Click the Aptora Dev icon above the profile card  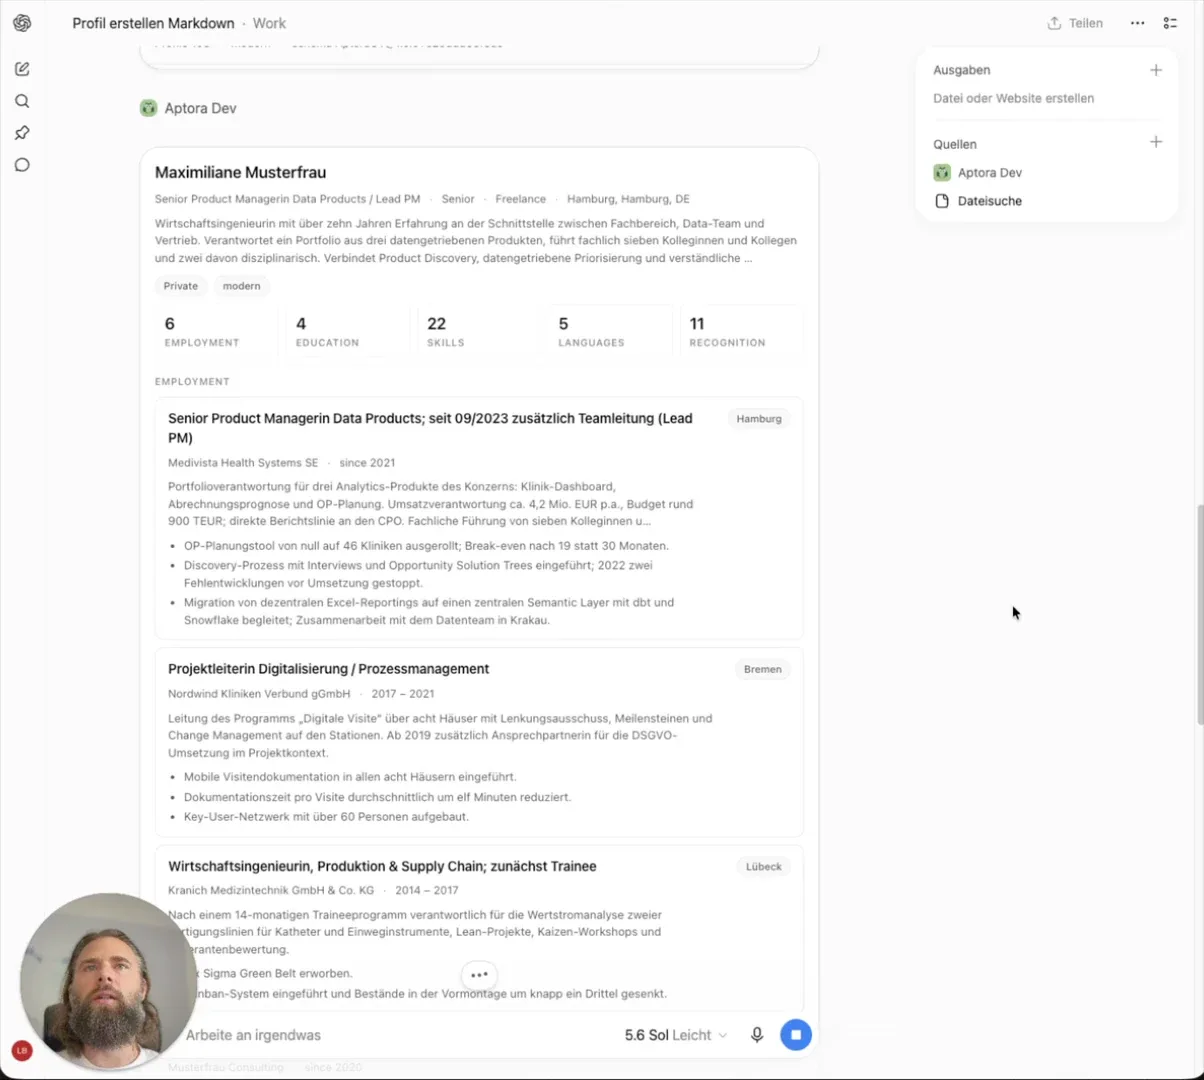point(149,108)
